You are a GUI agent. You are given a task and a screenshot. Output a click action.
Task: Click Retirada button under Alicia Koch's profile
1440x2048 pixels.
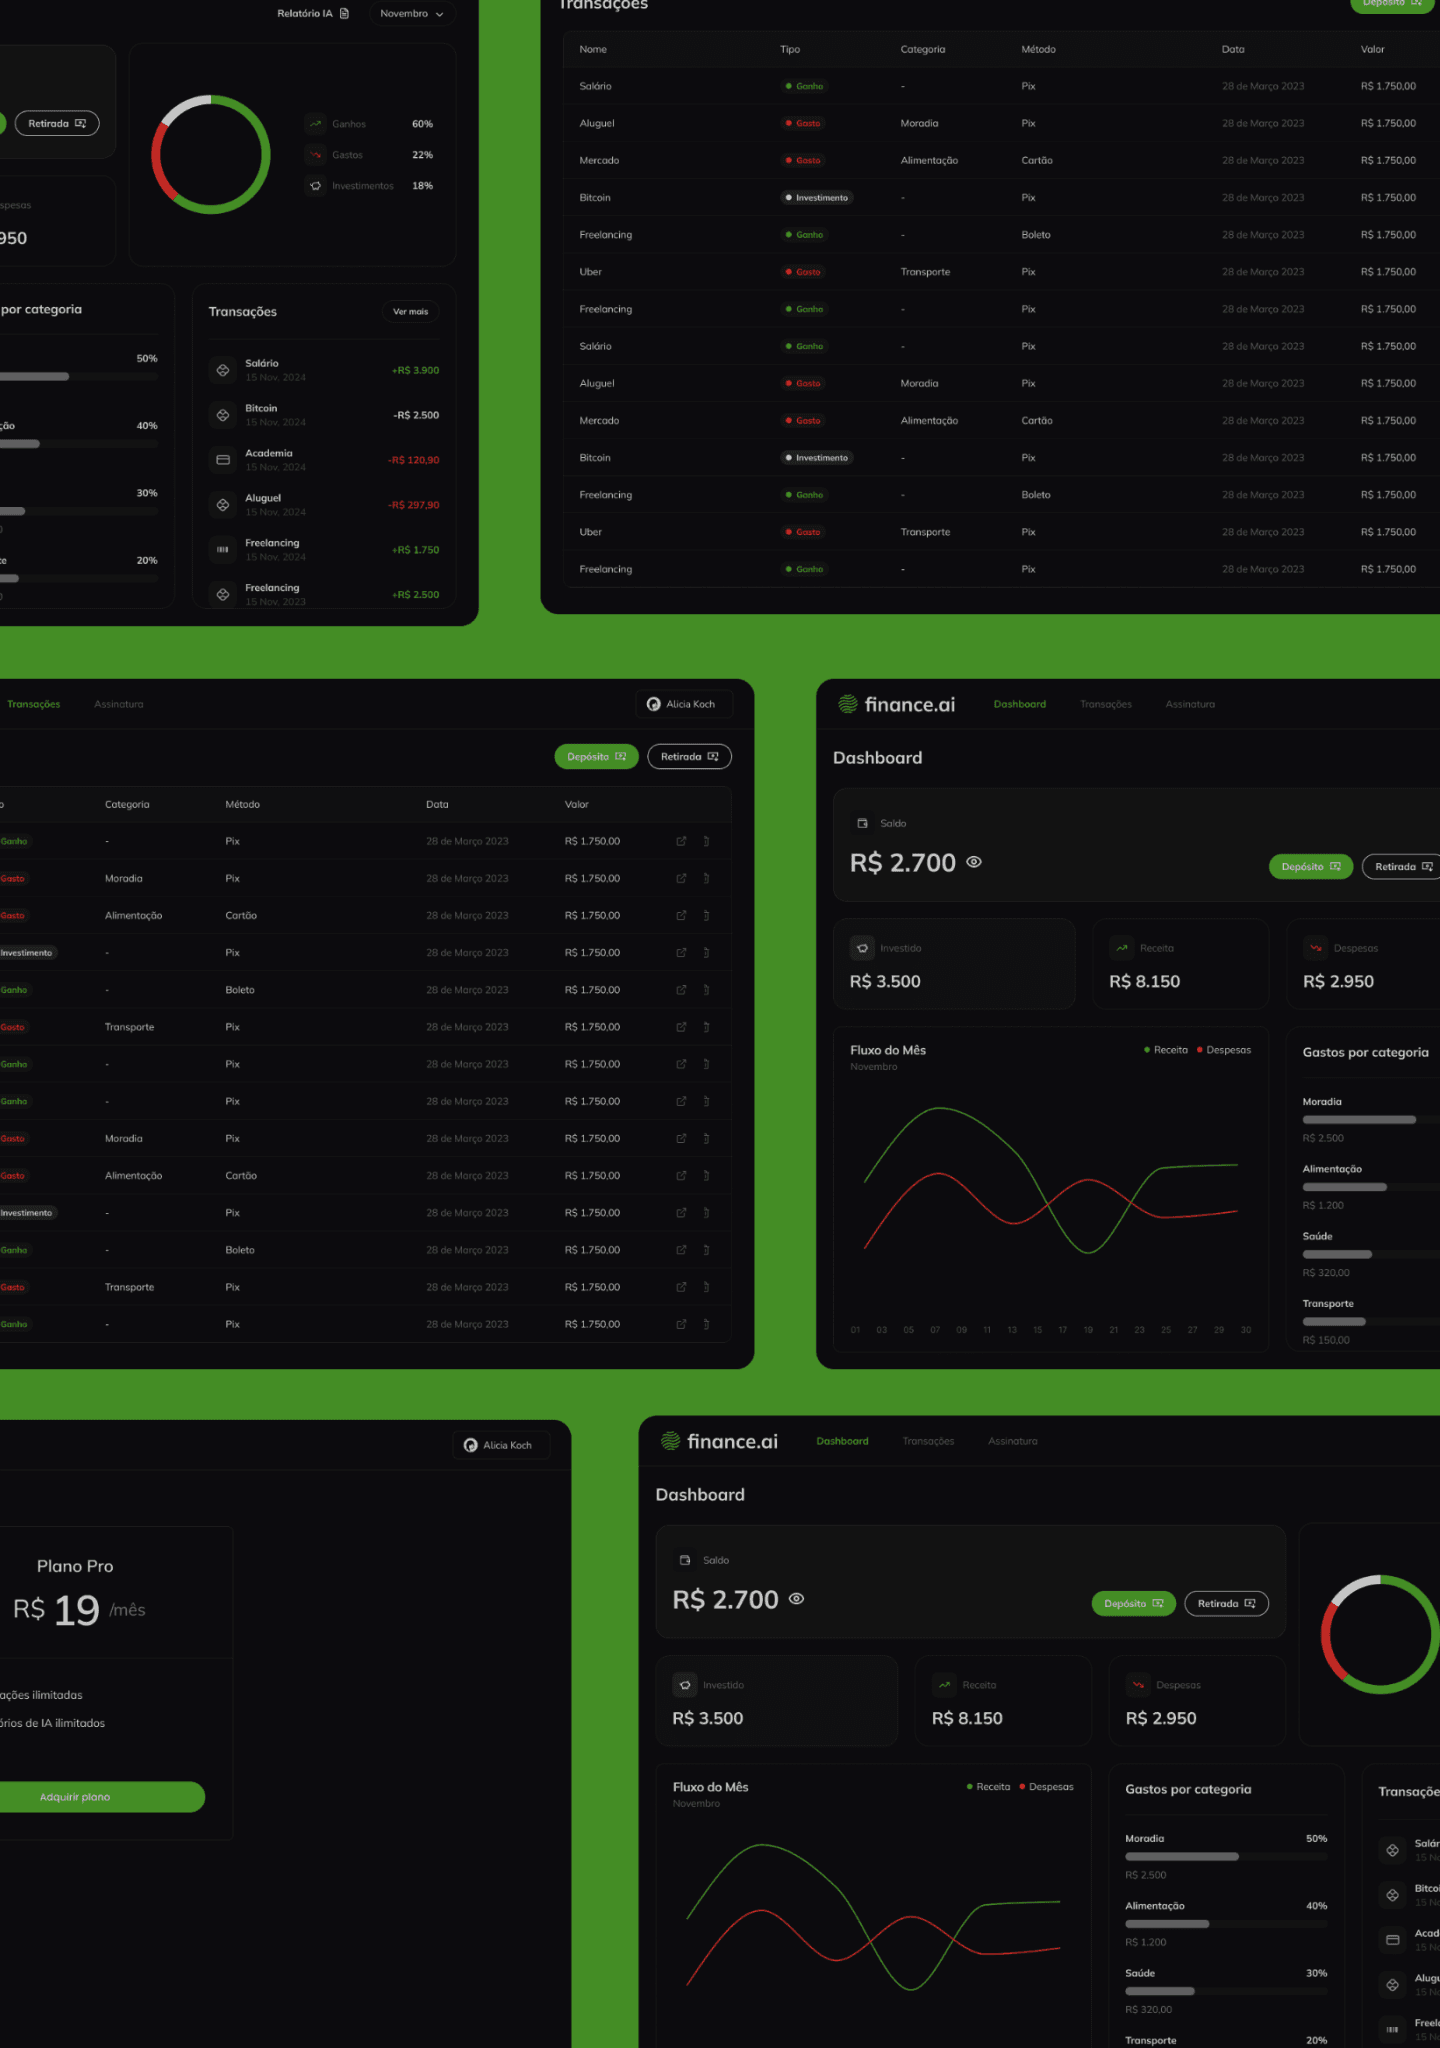tap(690, 757)
